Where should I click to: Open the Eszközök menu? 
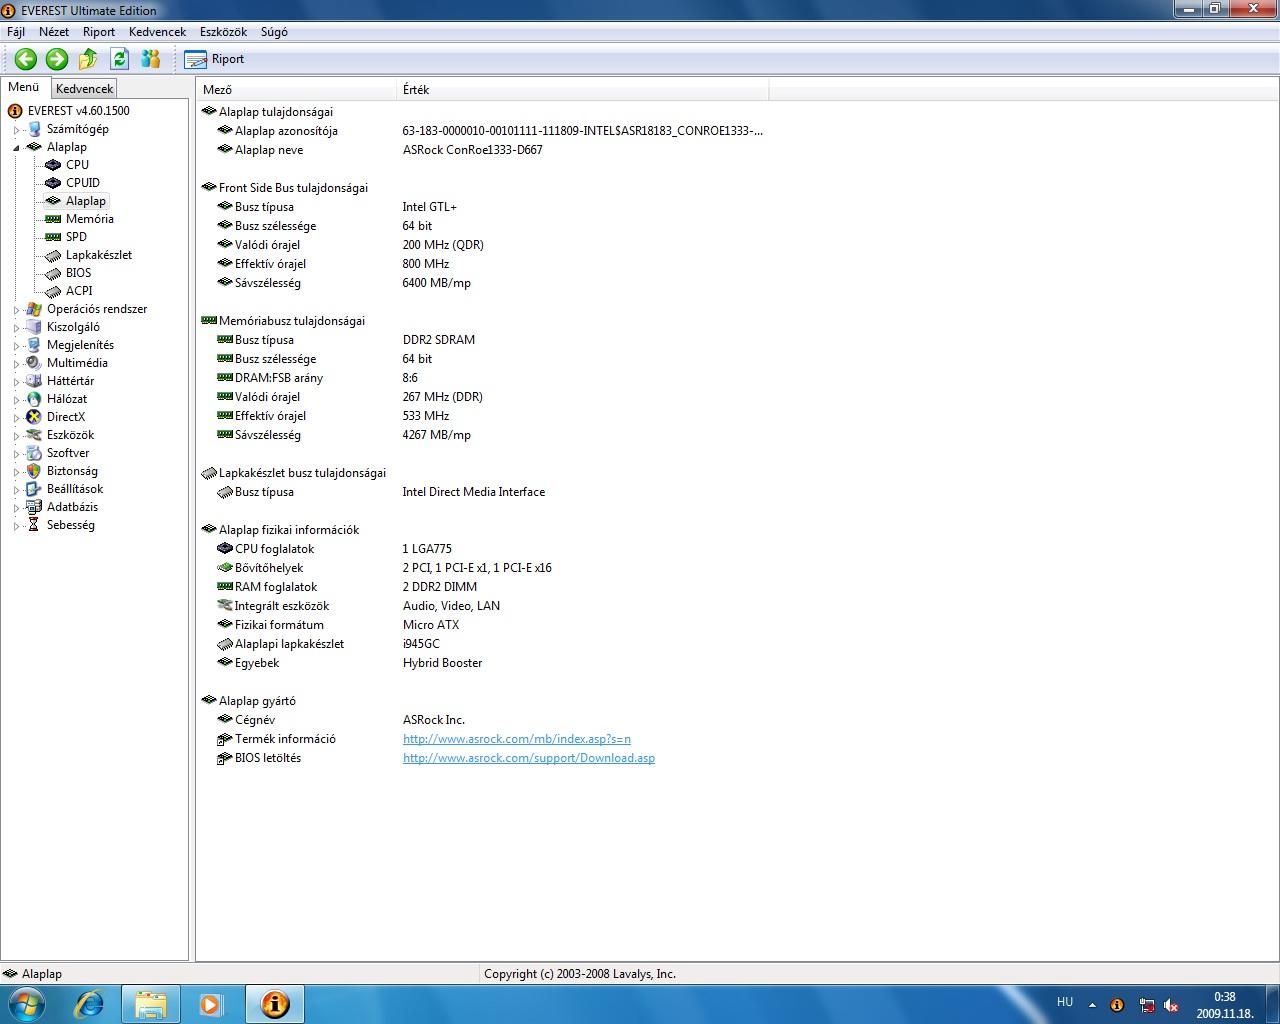(x=223, y=32)
